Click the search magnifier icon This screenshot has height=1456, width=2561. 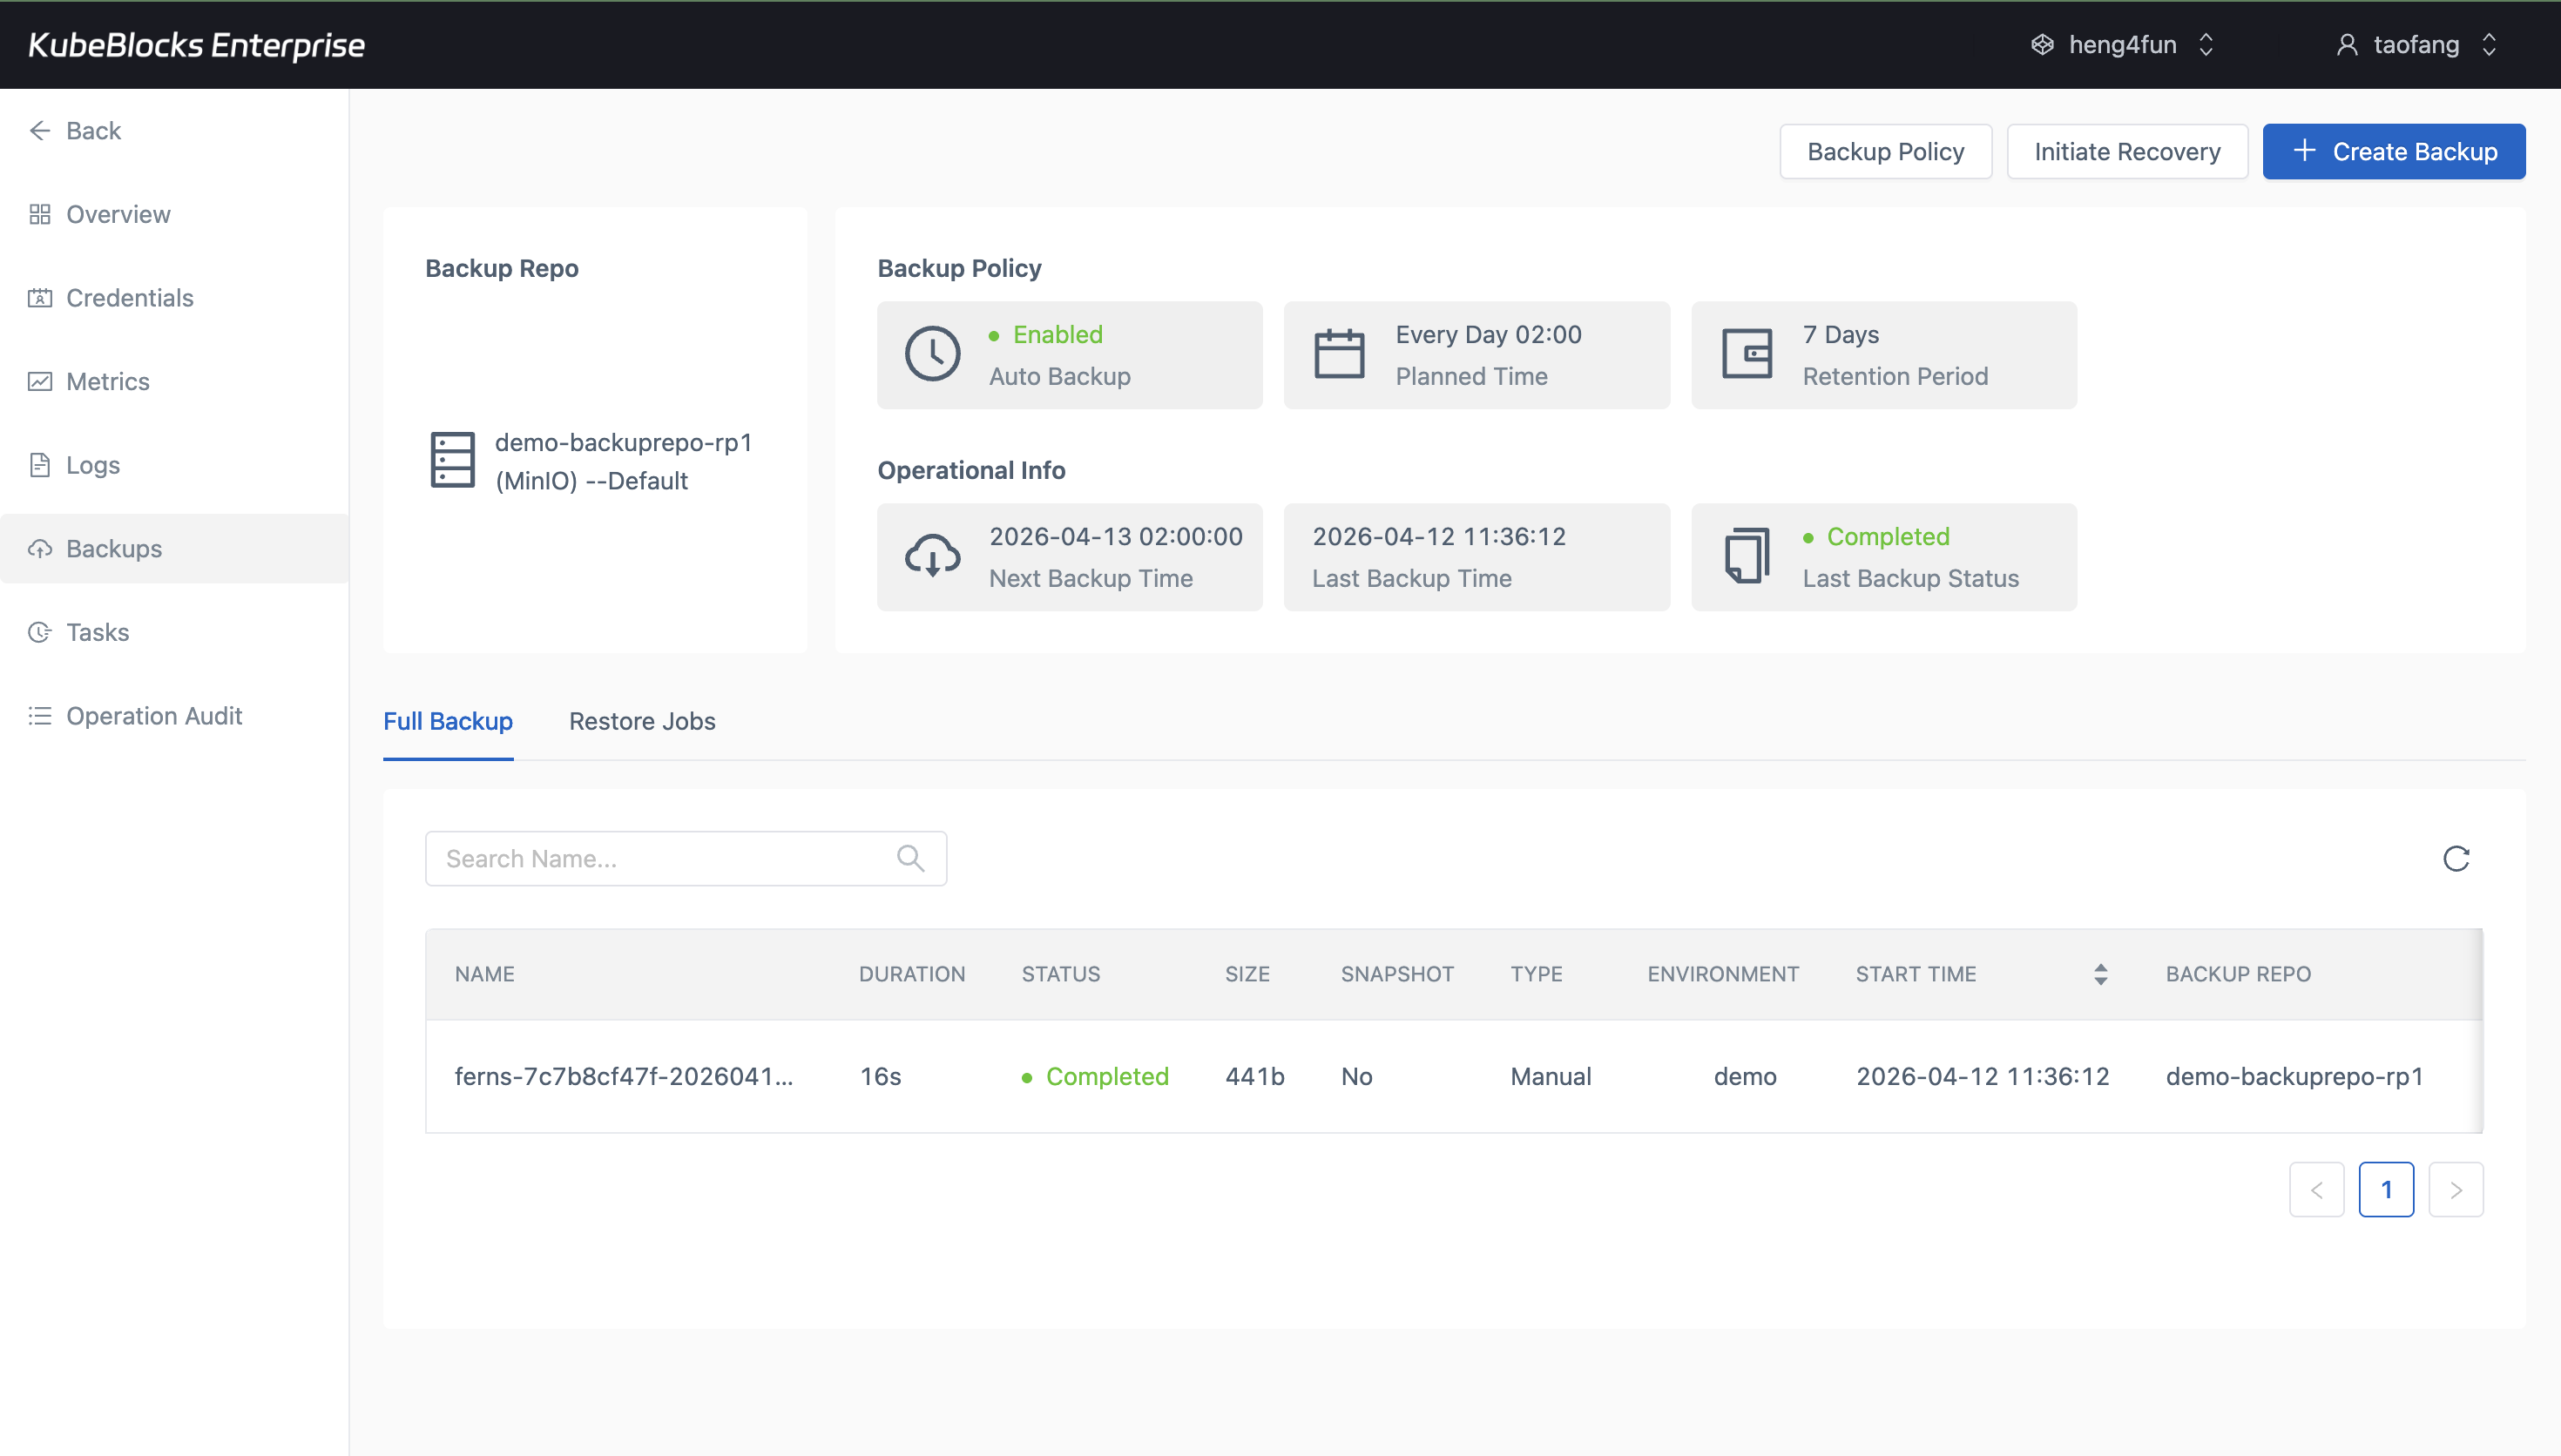[910, 858]
